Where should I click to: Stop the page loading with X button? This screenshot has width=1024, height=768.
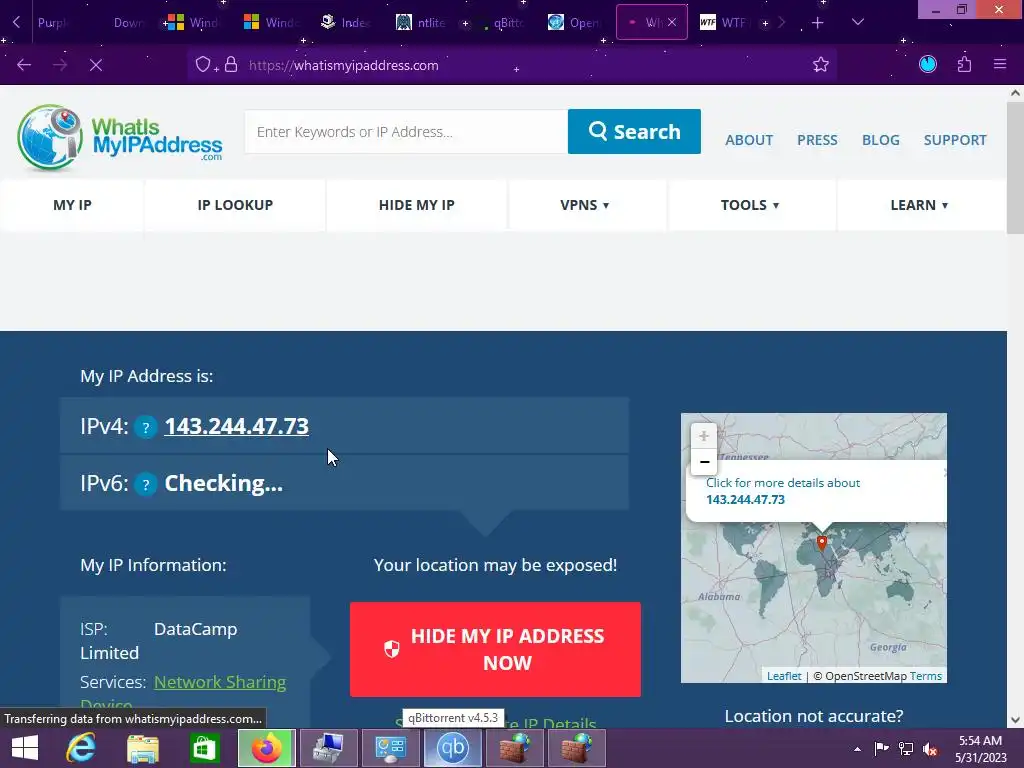(x=95, y=65)
